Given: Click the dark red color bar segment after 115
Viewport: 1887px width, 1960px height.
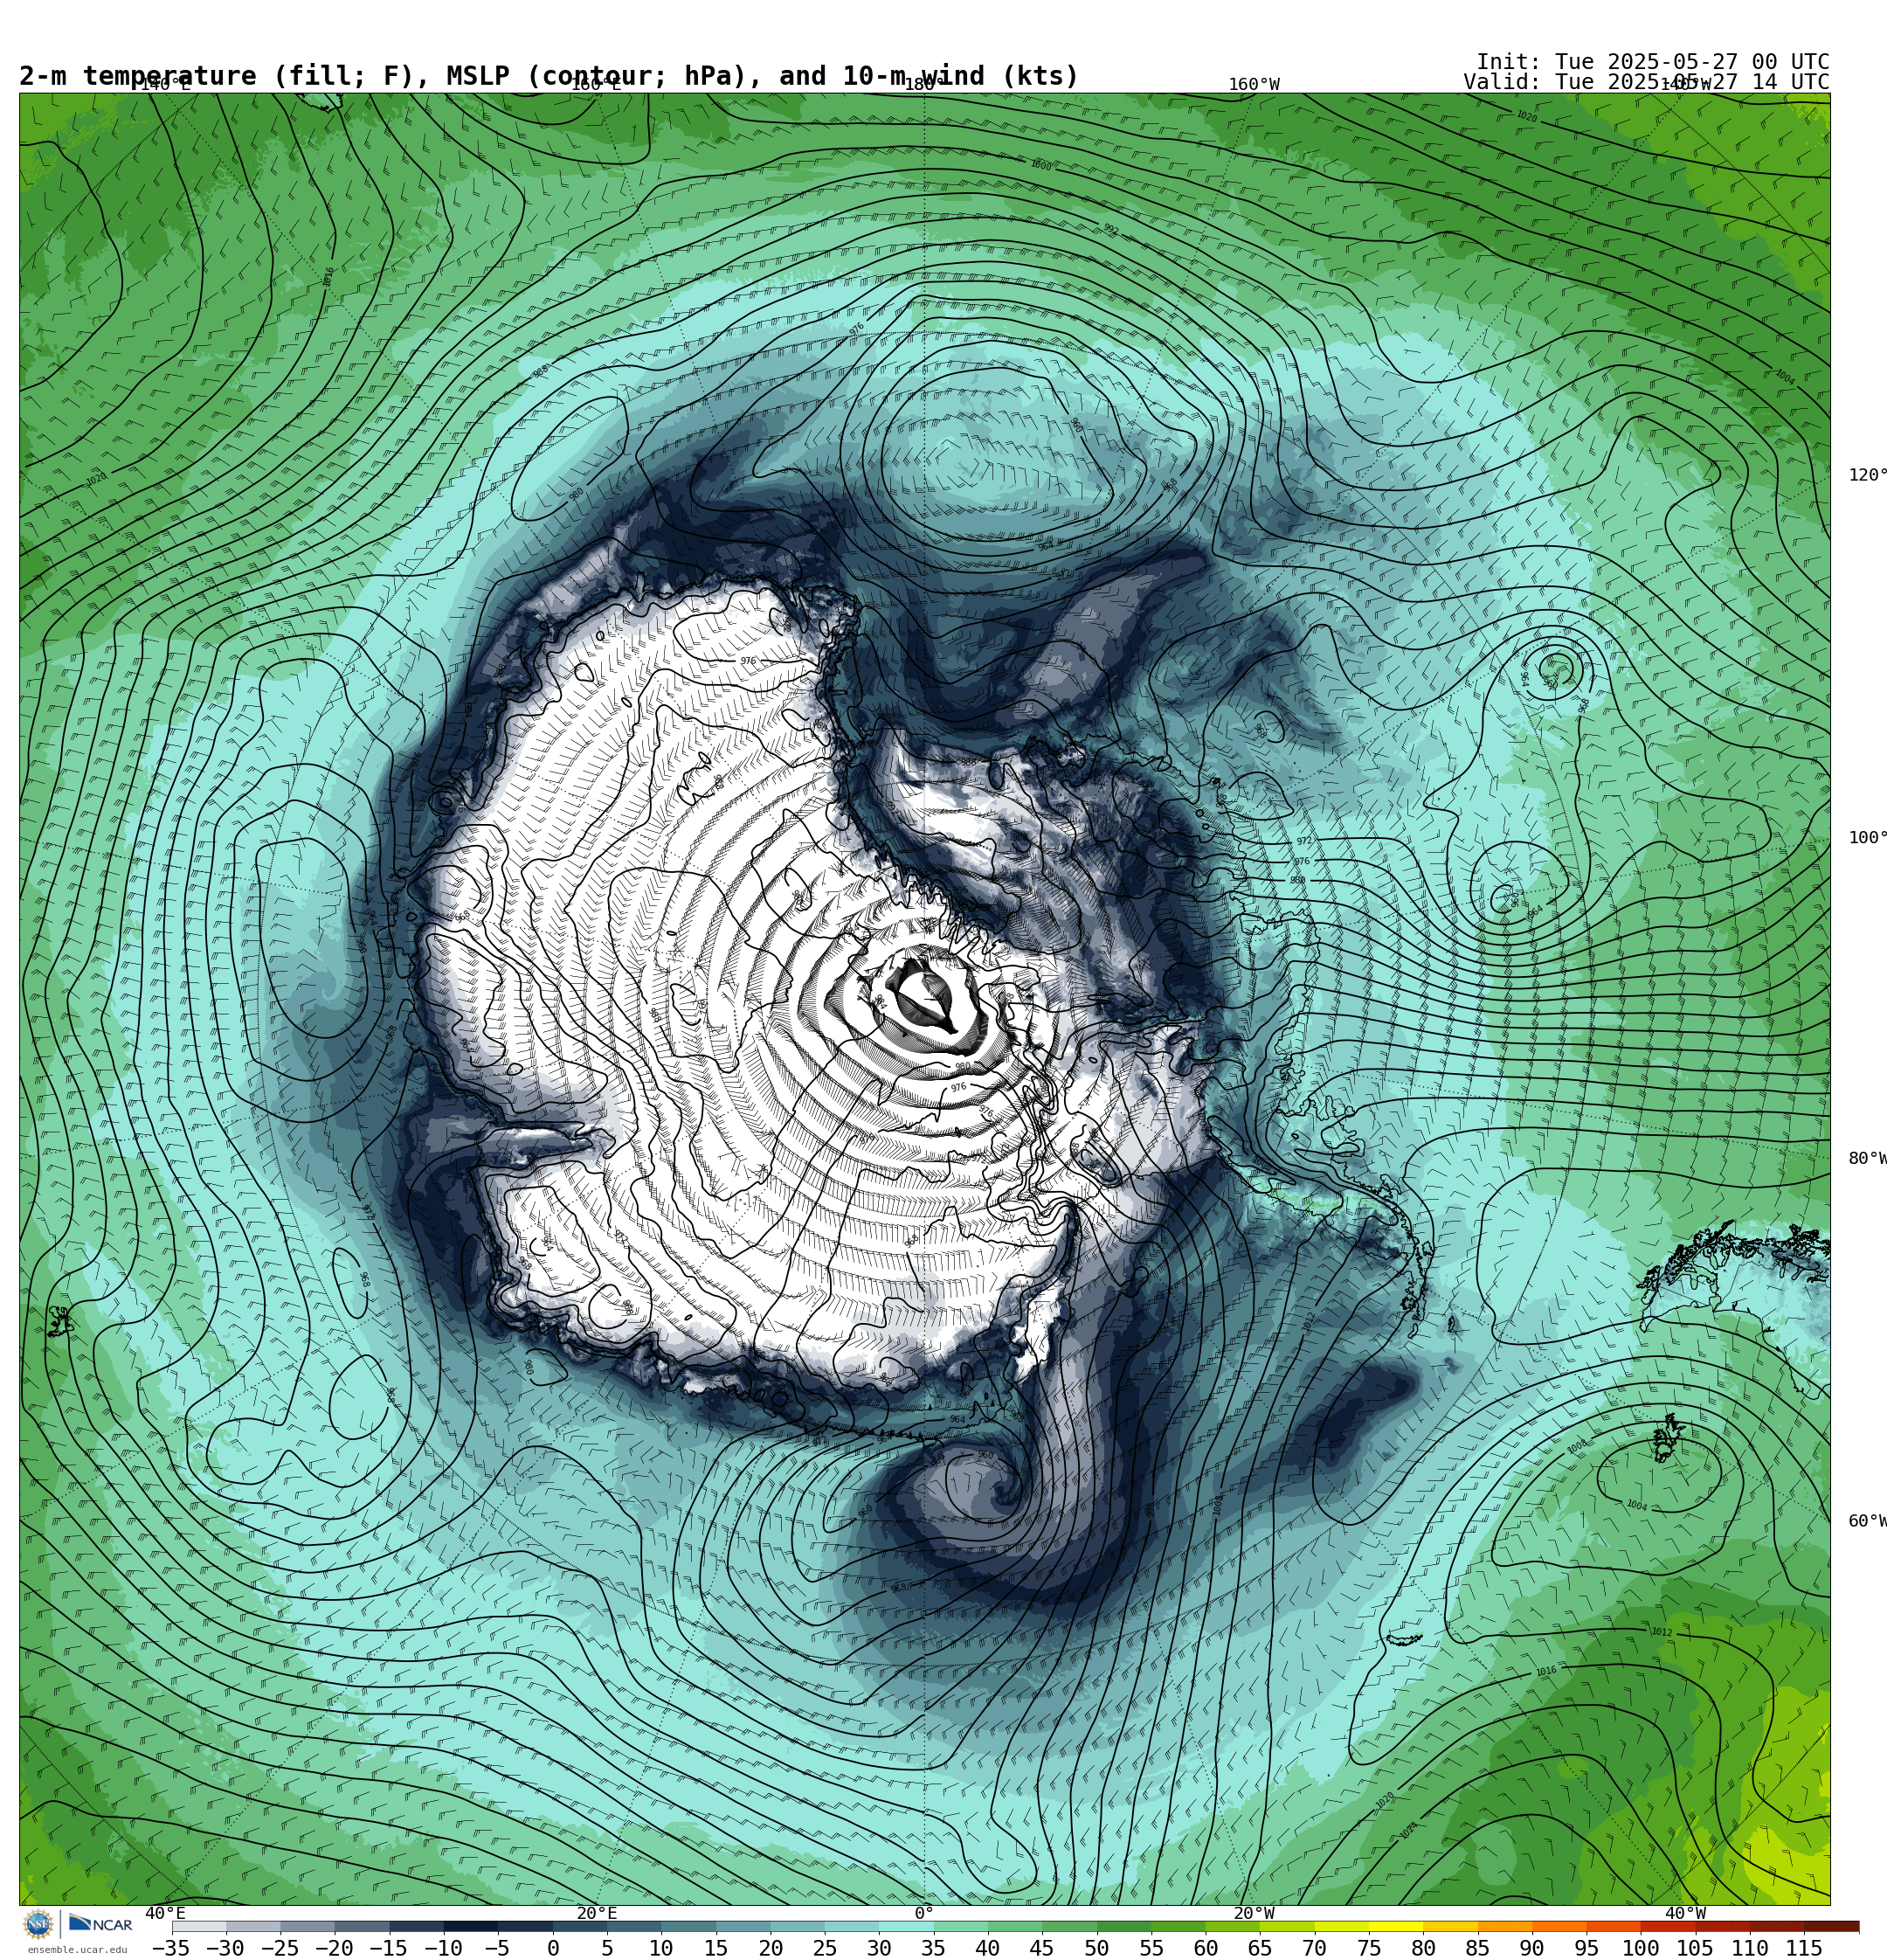Looking at the screenshot, I should click(x=1832, y=1926).
